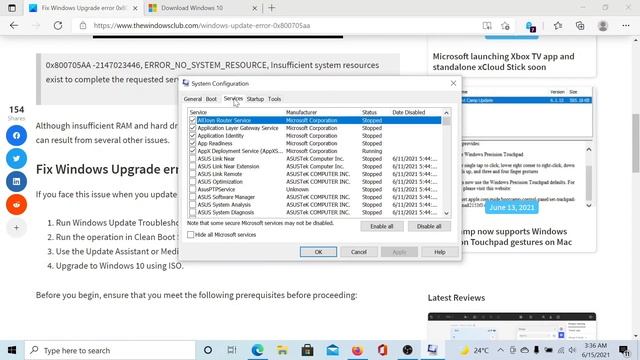Uncheck Application Identity service
Viewport: 640px width, 360px height.
(193, 136)
